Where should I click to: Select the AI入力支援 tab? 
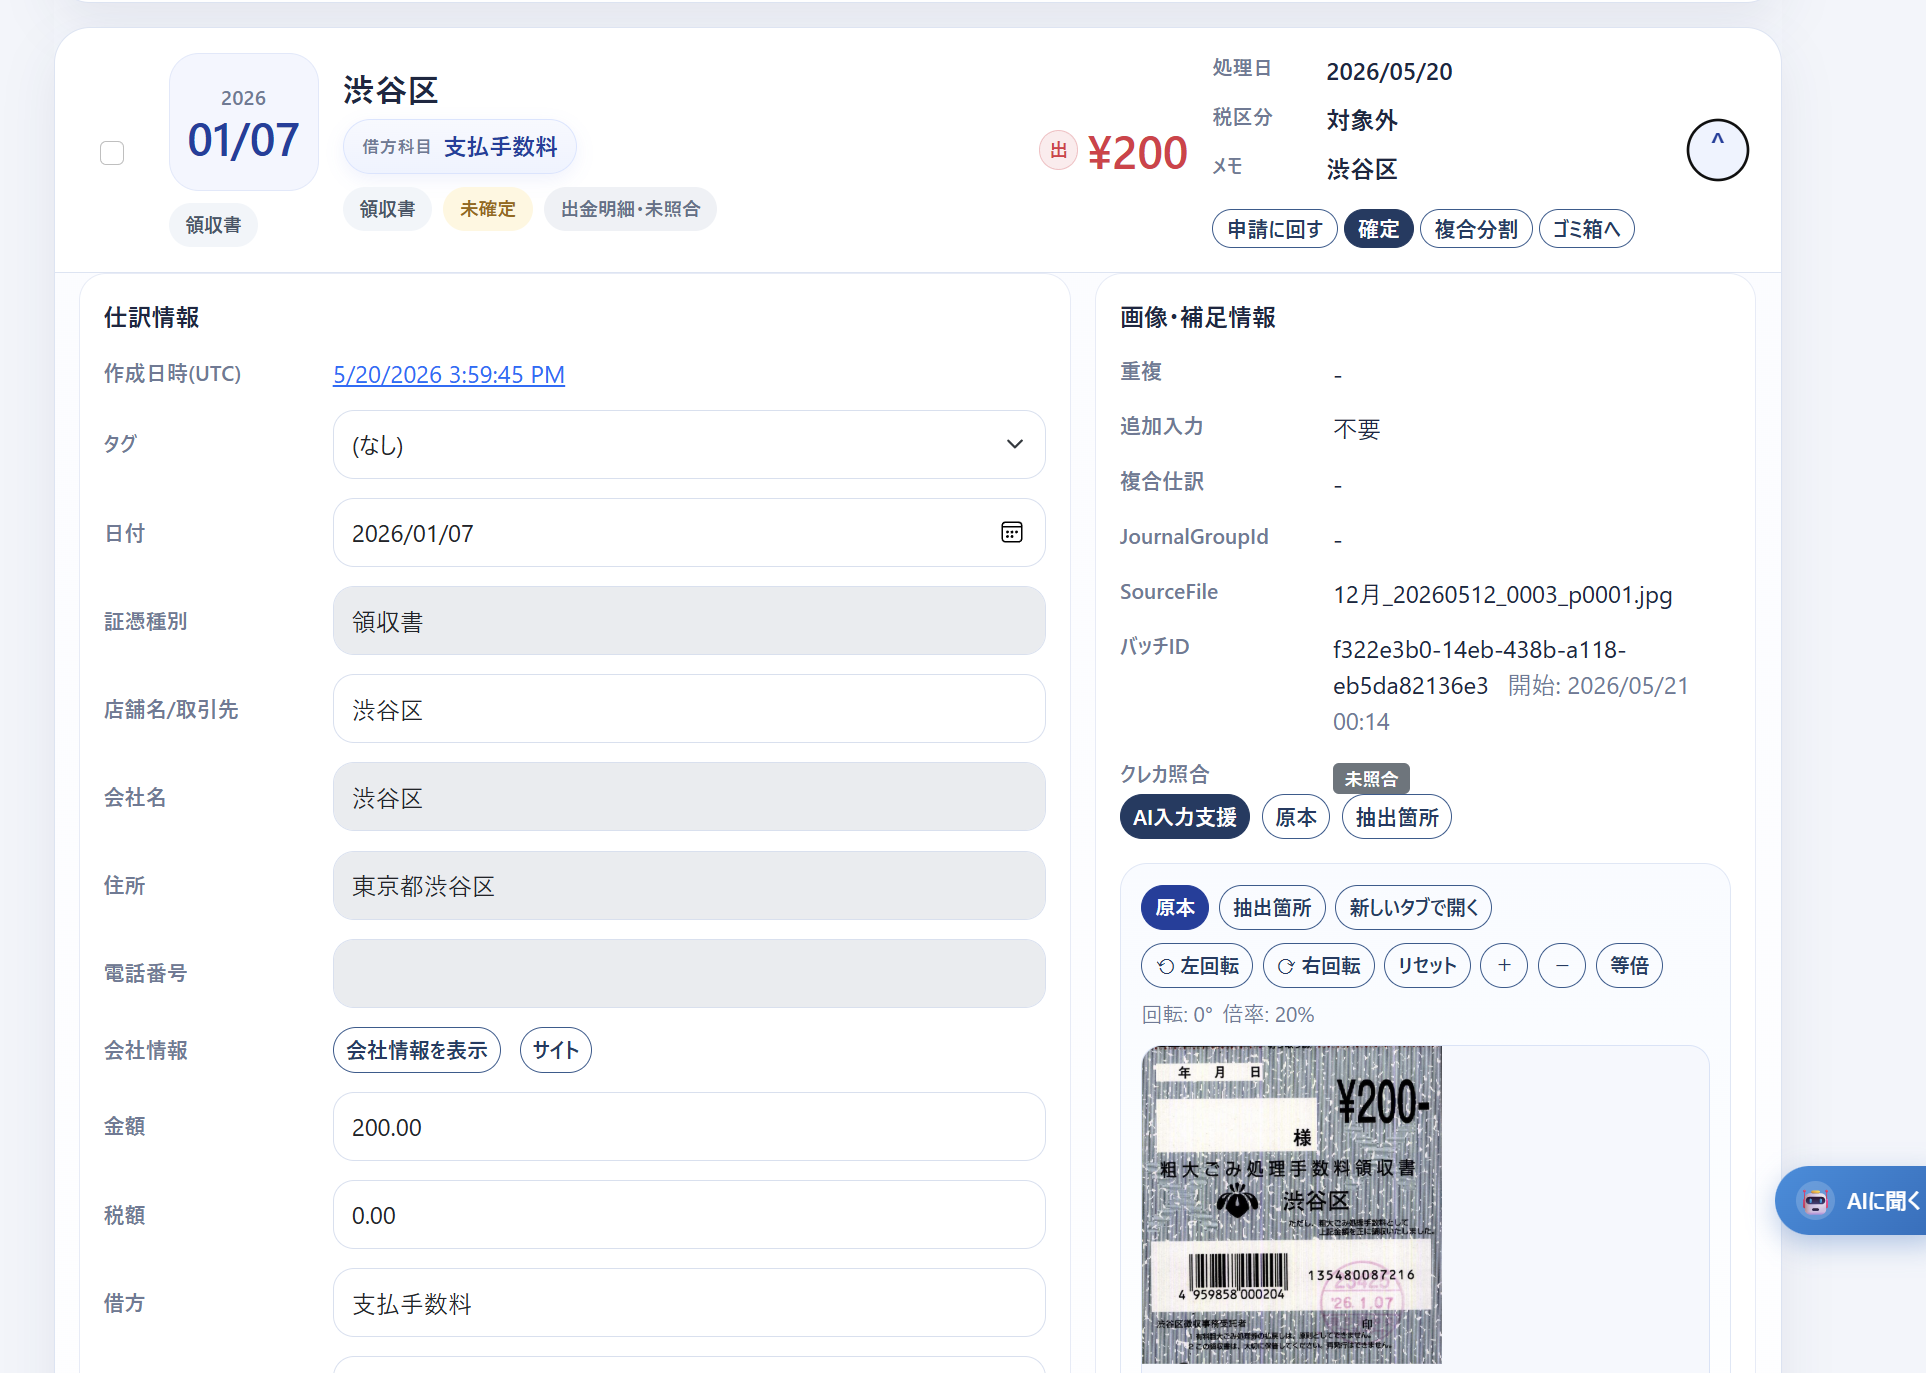coord(1185,817)
